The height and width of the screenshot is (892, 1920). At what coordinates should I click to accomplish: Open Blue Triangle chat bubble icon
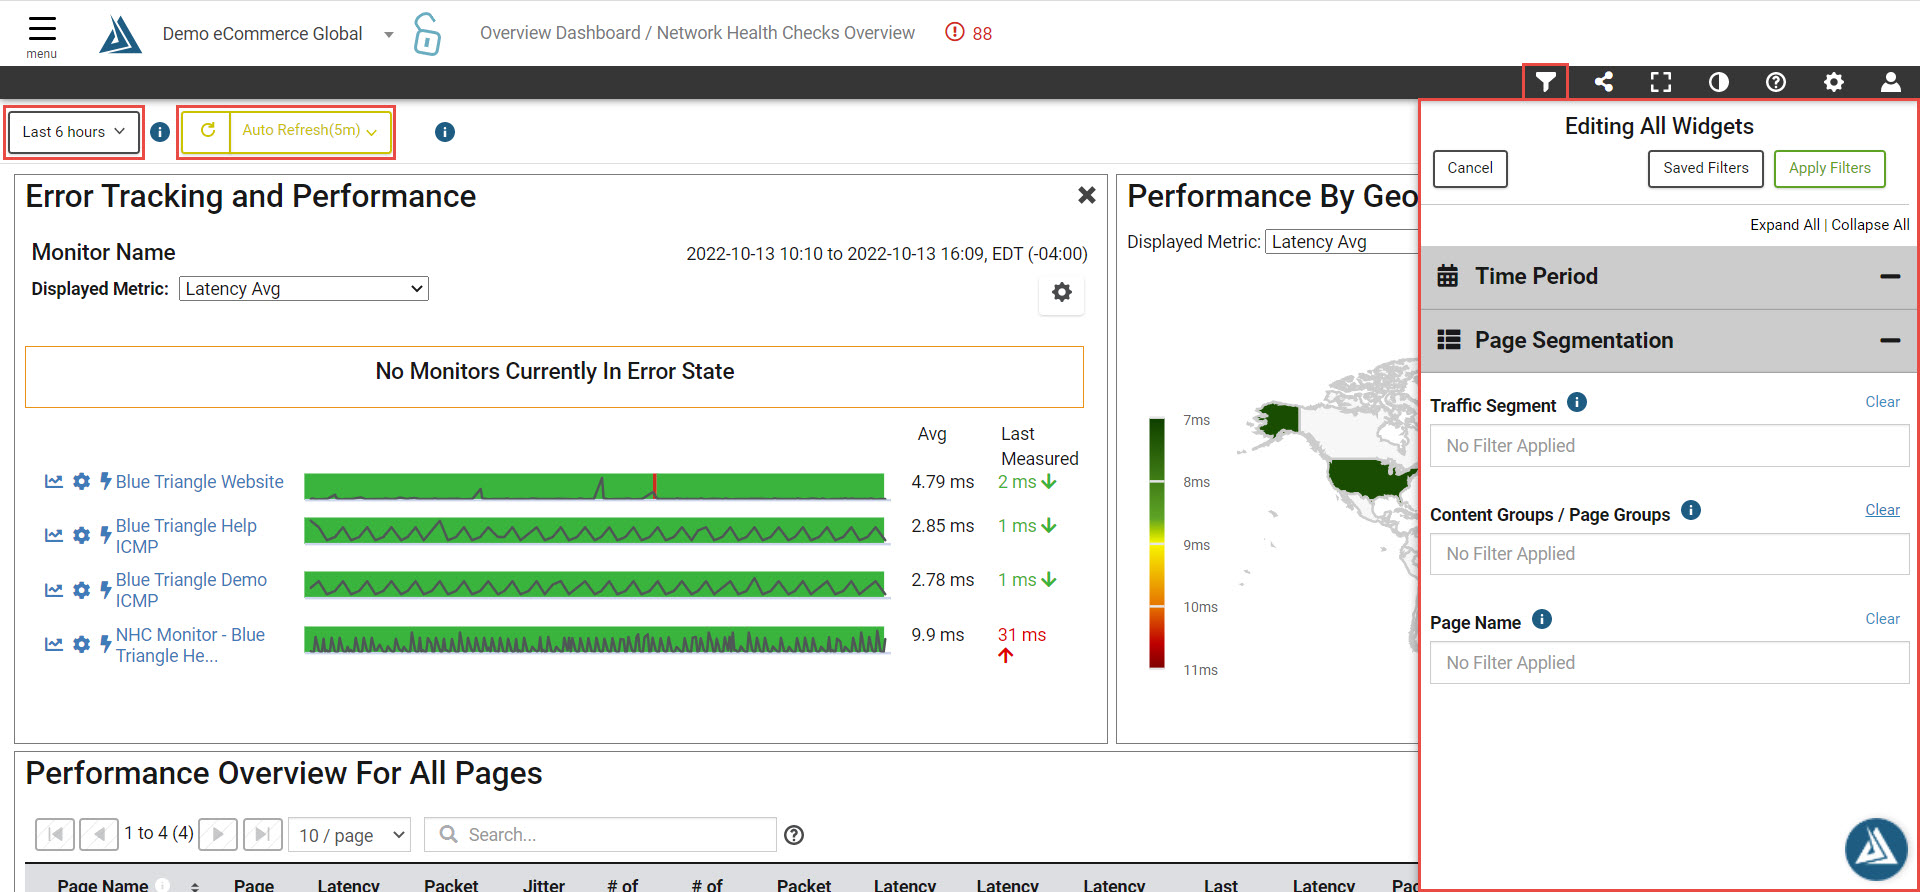(1876, 849)
